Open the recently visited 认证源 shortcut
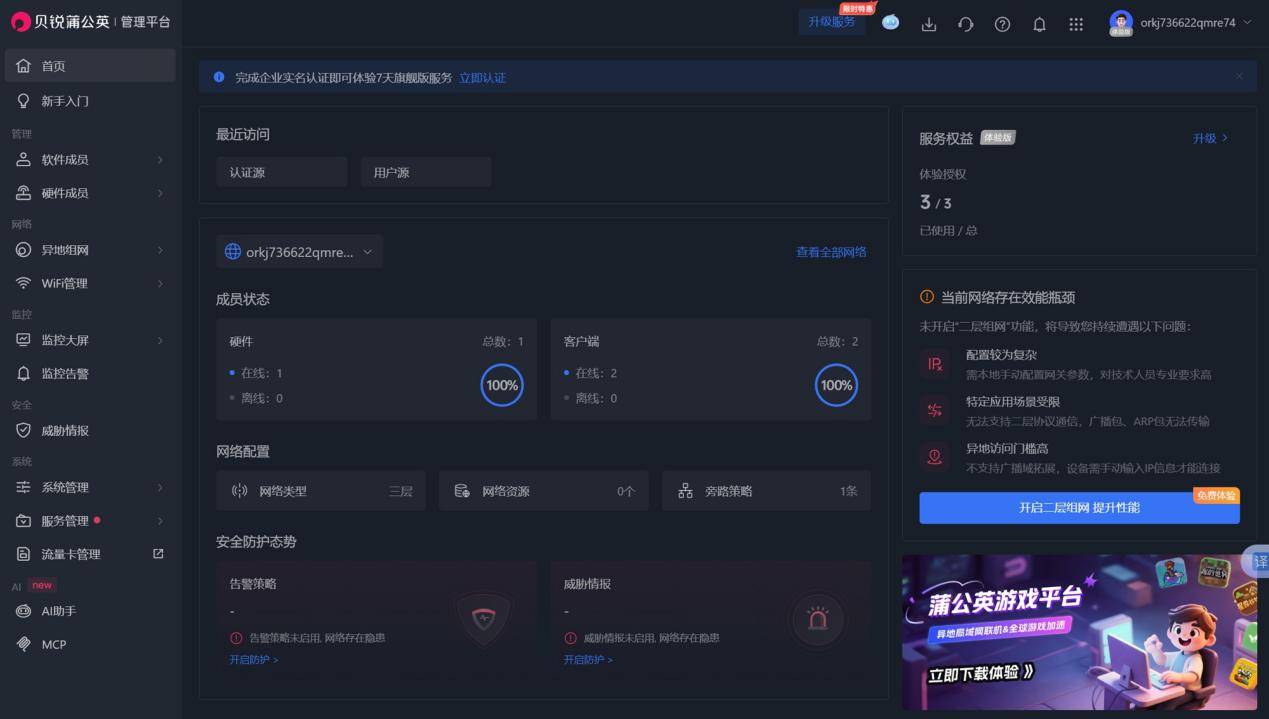This screenshot has width=1269, height=719. coord(282,172)
